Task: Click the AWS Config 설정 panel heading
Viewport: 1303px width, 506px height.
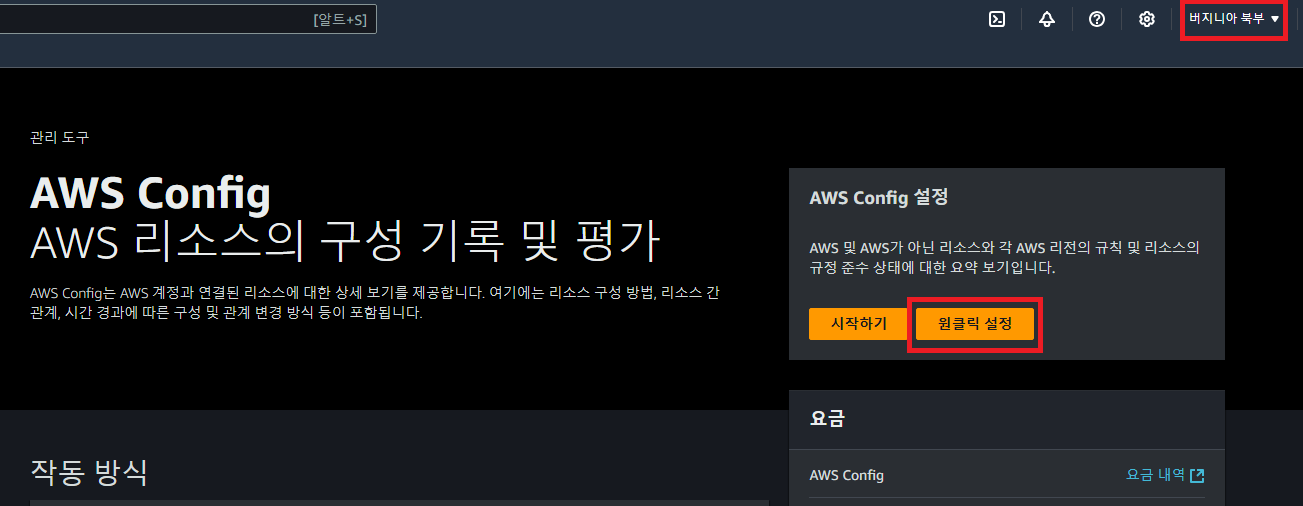Action: 878,198
